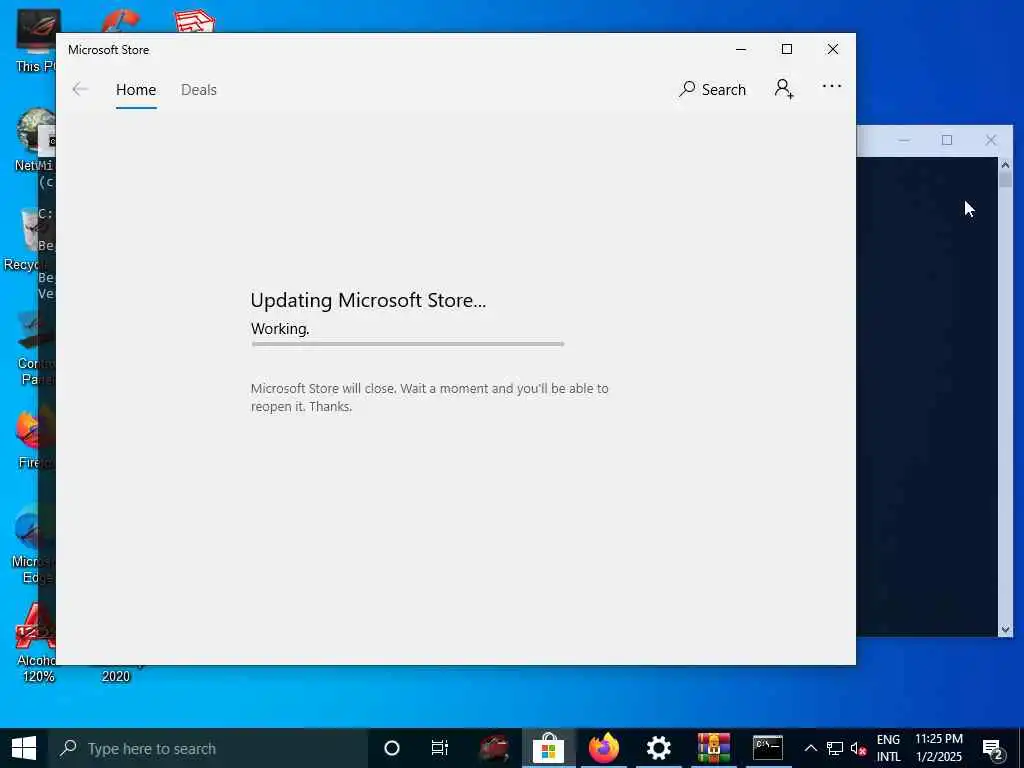Open Command Prompt taskbar icon
This screenshot has width=1024, height=768.
tap(768, 748)
